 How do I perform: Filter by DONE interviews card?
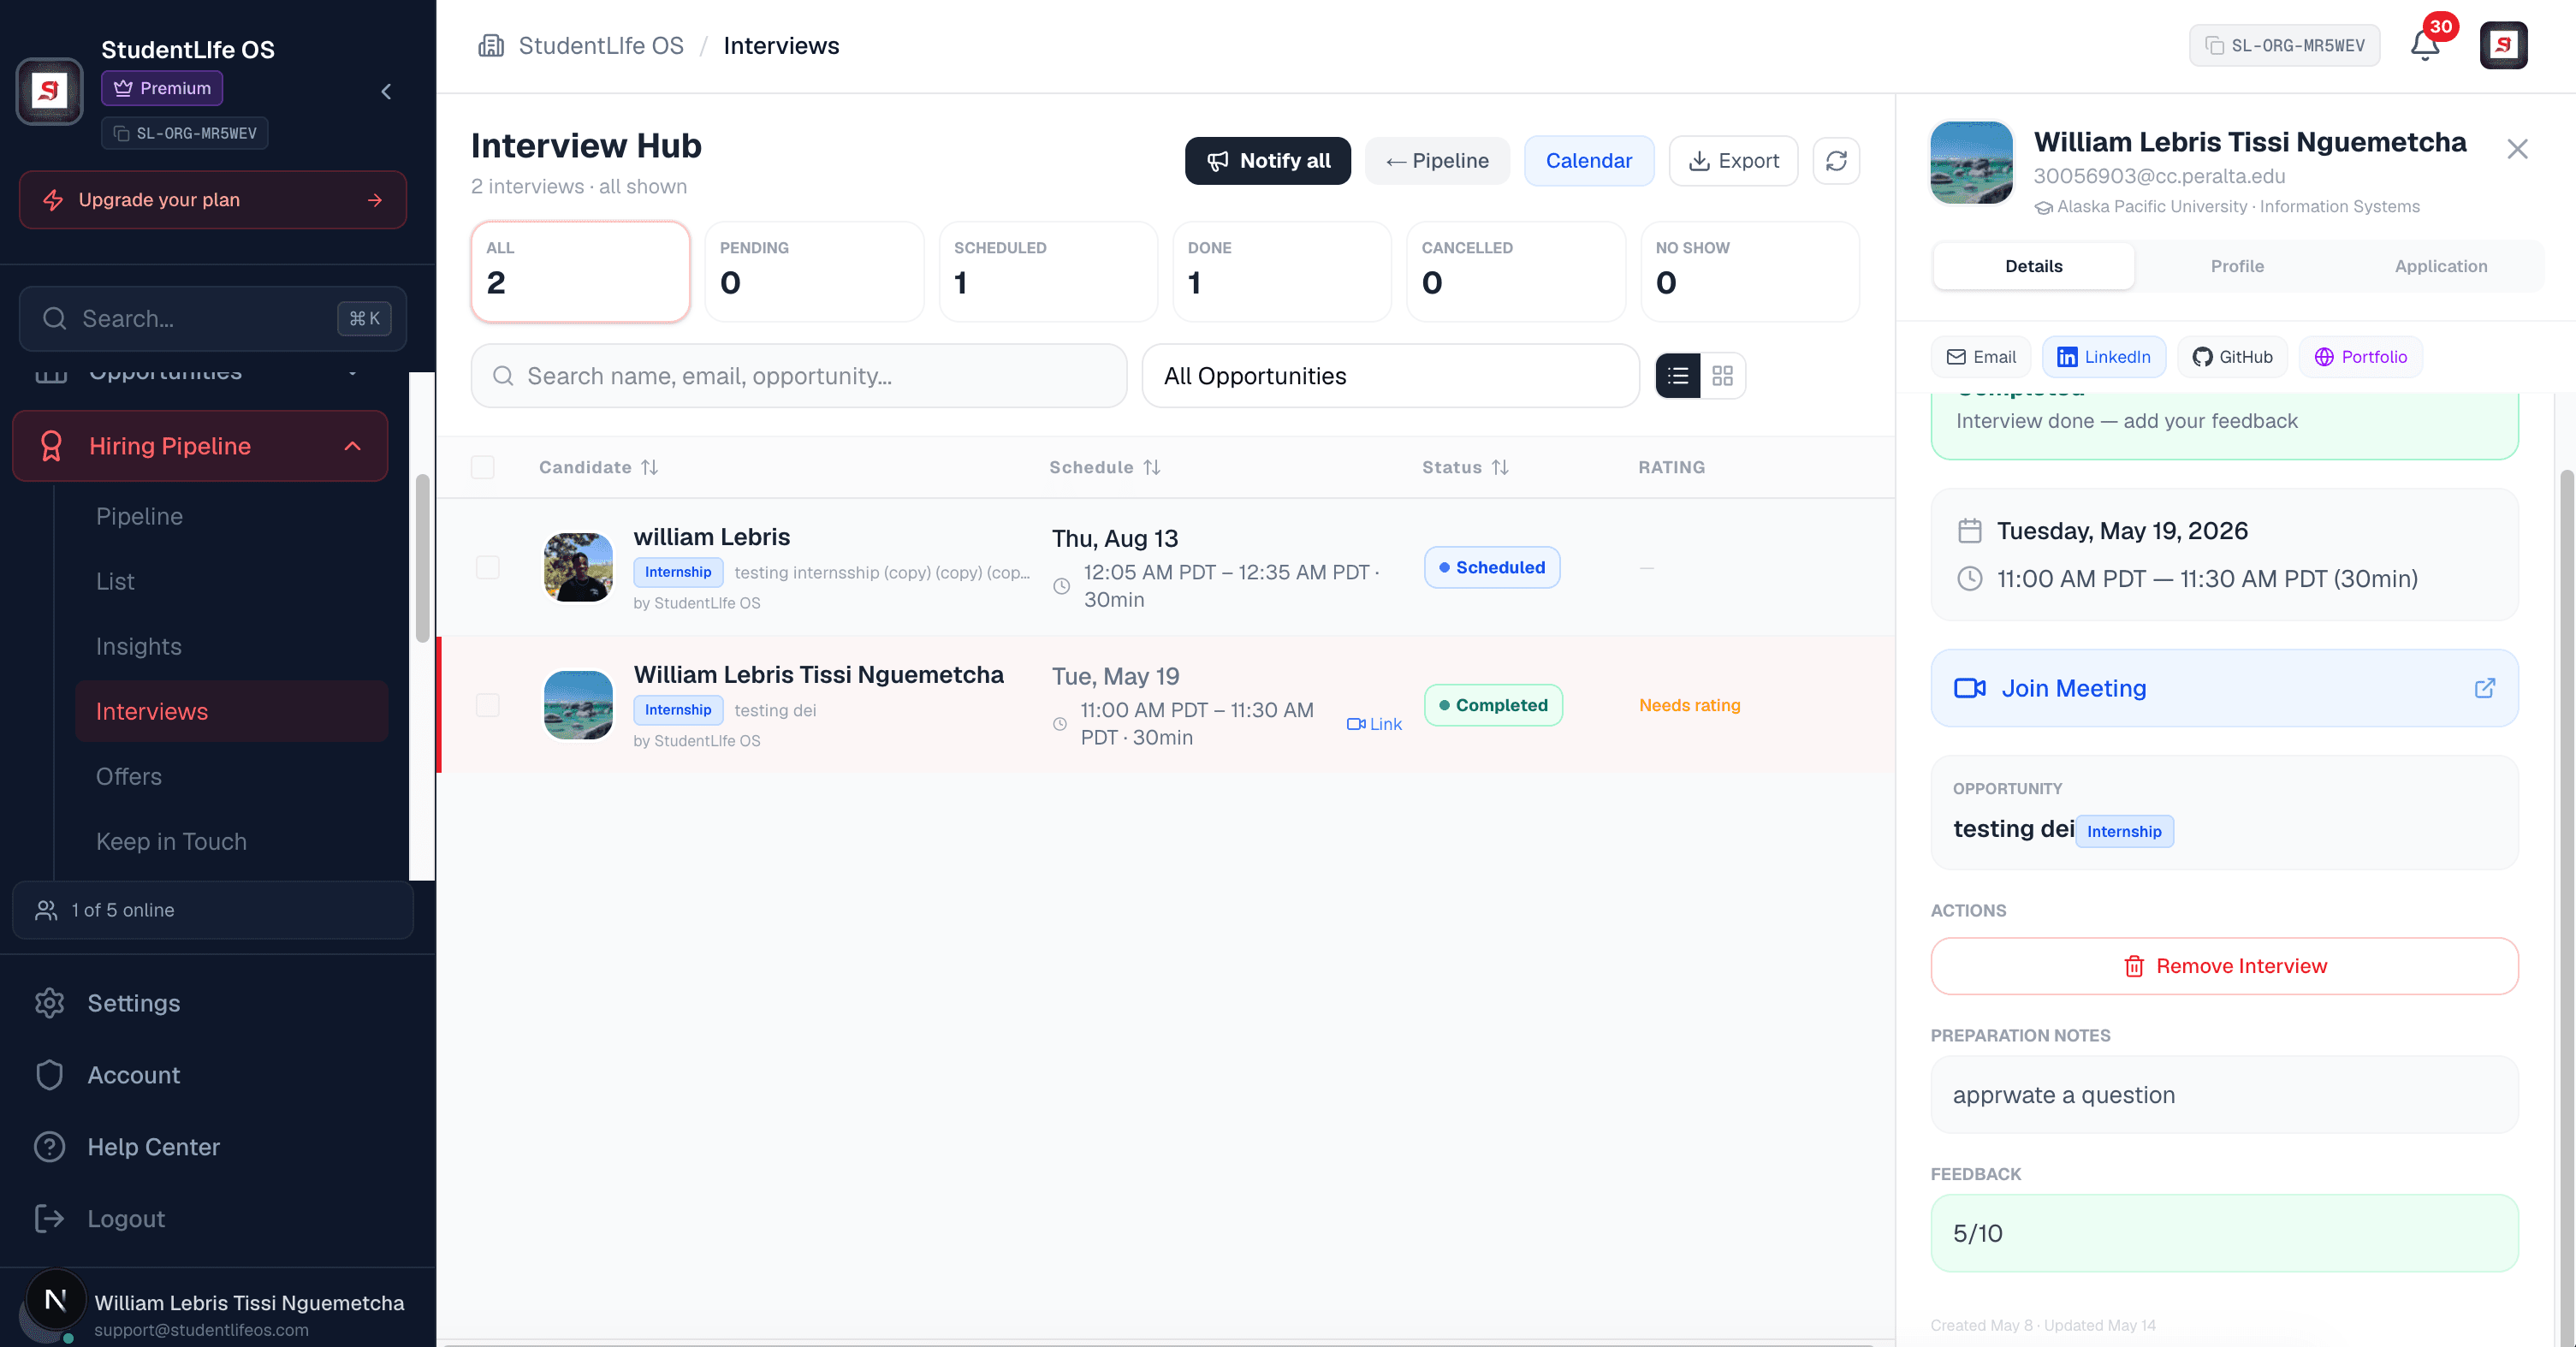coord(1282,272)
